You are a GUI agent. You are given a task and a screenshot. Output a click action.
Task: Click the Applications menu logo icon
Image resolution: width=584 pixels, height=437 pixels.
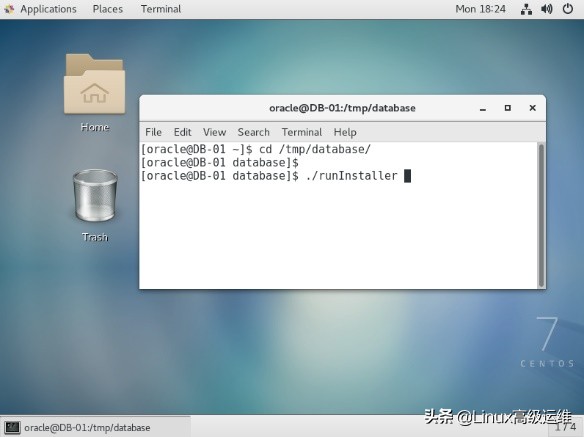point(9,9)
